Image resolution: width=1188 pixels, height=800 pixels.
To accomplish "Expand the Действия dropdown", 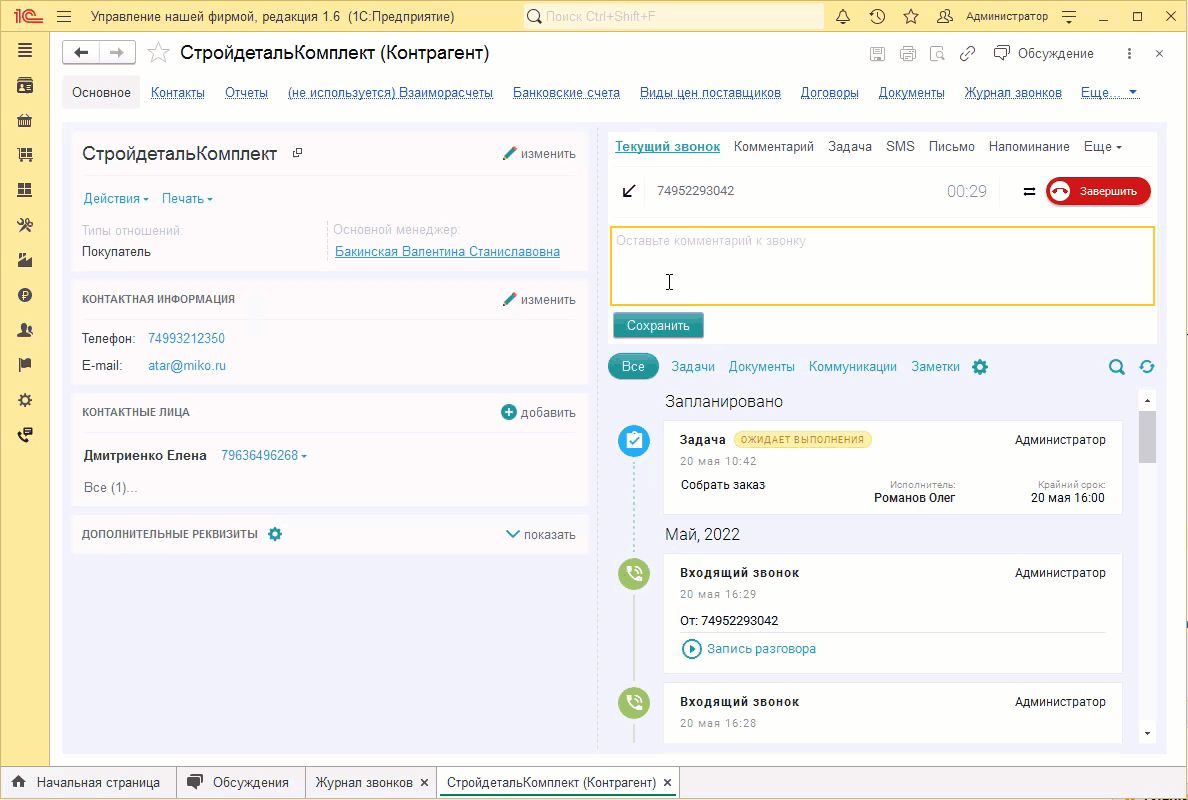I will tap(116, 199).
